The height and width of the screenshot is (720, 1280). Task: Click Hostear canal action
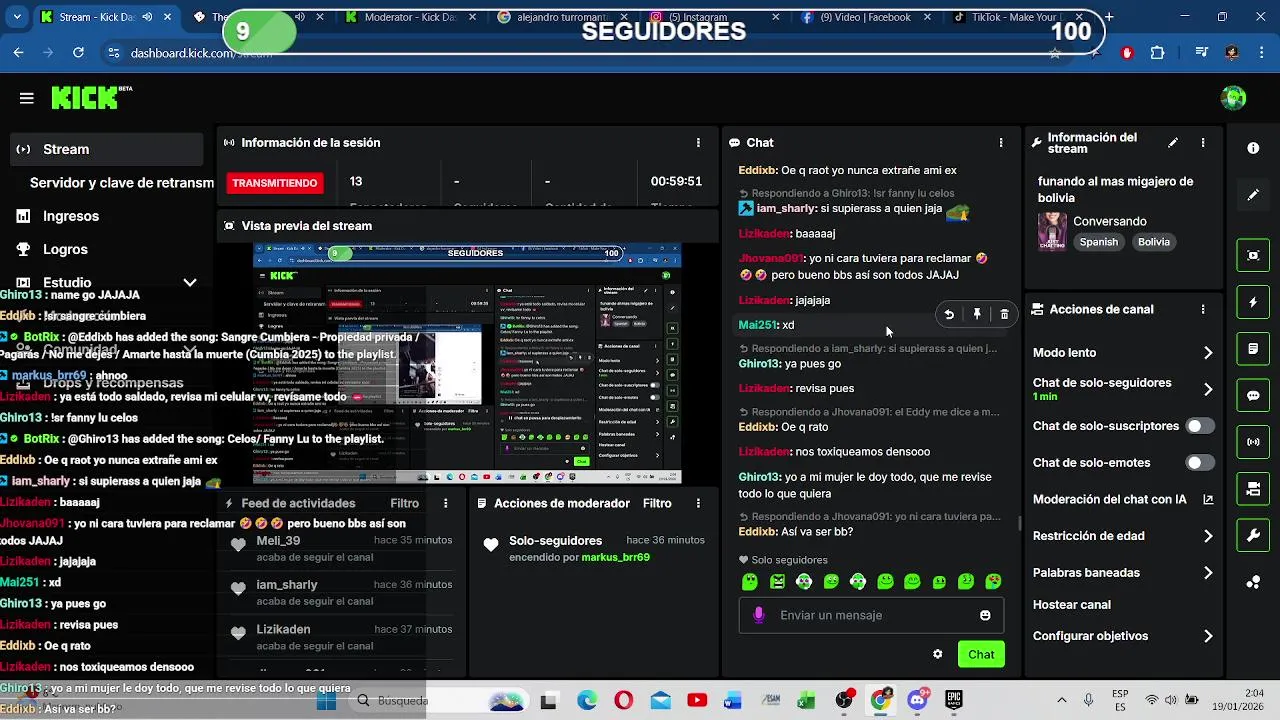click(1071, 605)
